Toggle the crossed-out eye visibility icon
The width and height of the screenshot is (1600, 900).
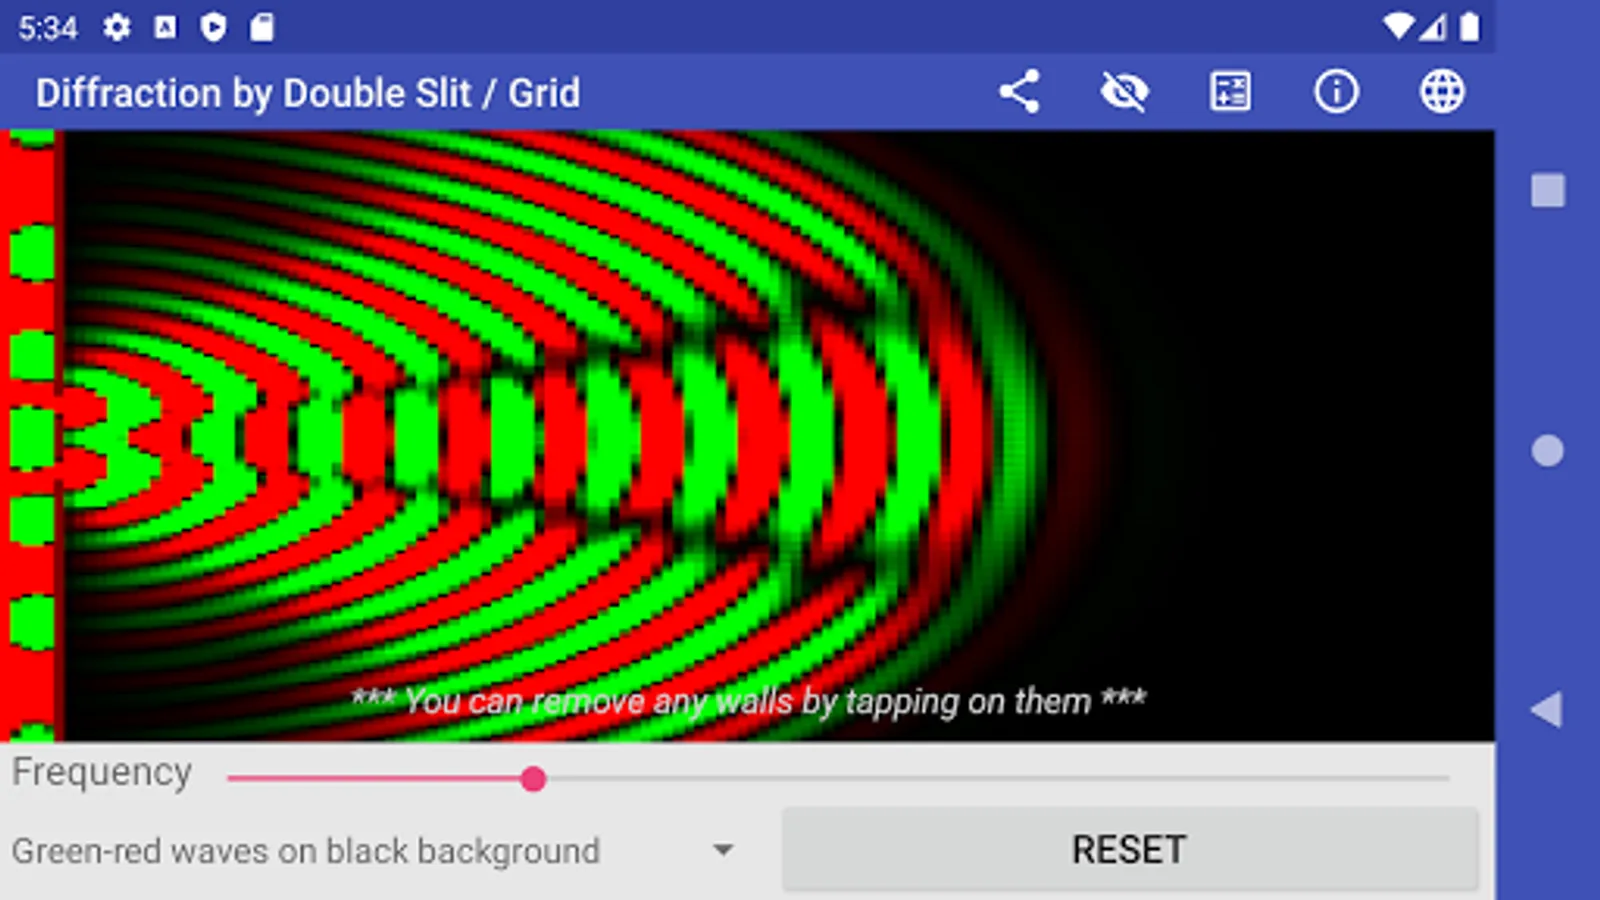[x=1124, y=92]
